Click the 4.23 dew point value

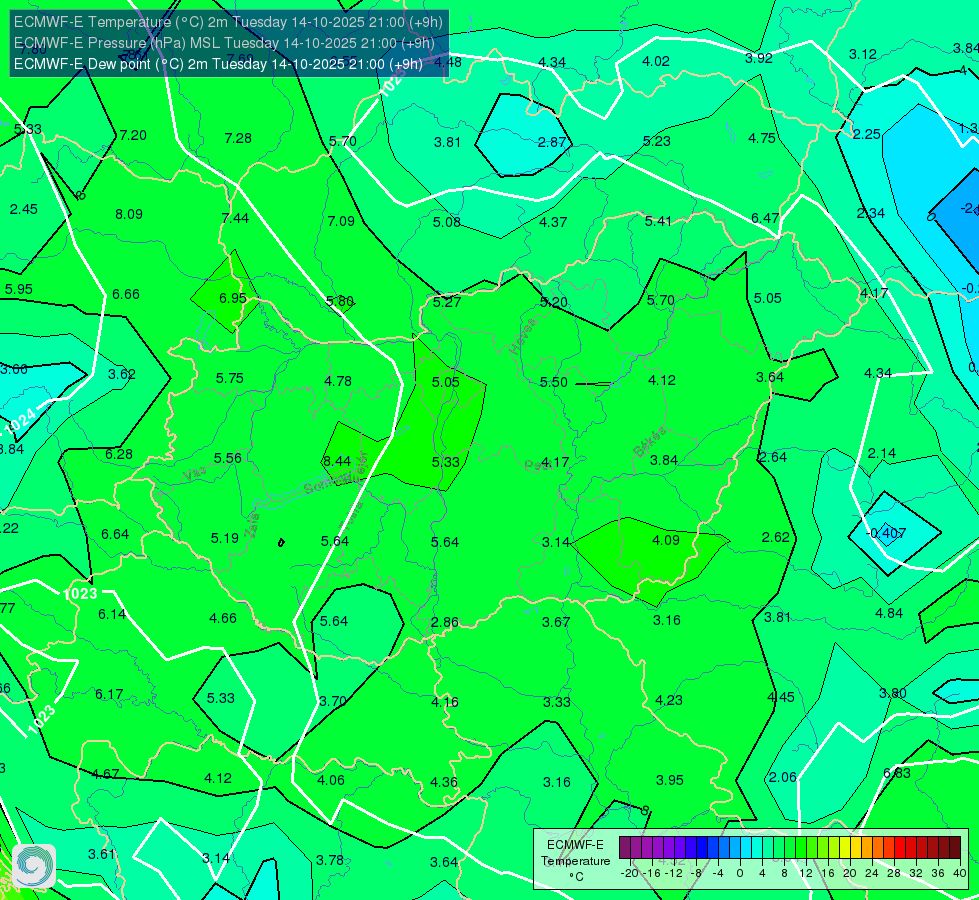[x=669, y=701]
